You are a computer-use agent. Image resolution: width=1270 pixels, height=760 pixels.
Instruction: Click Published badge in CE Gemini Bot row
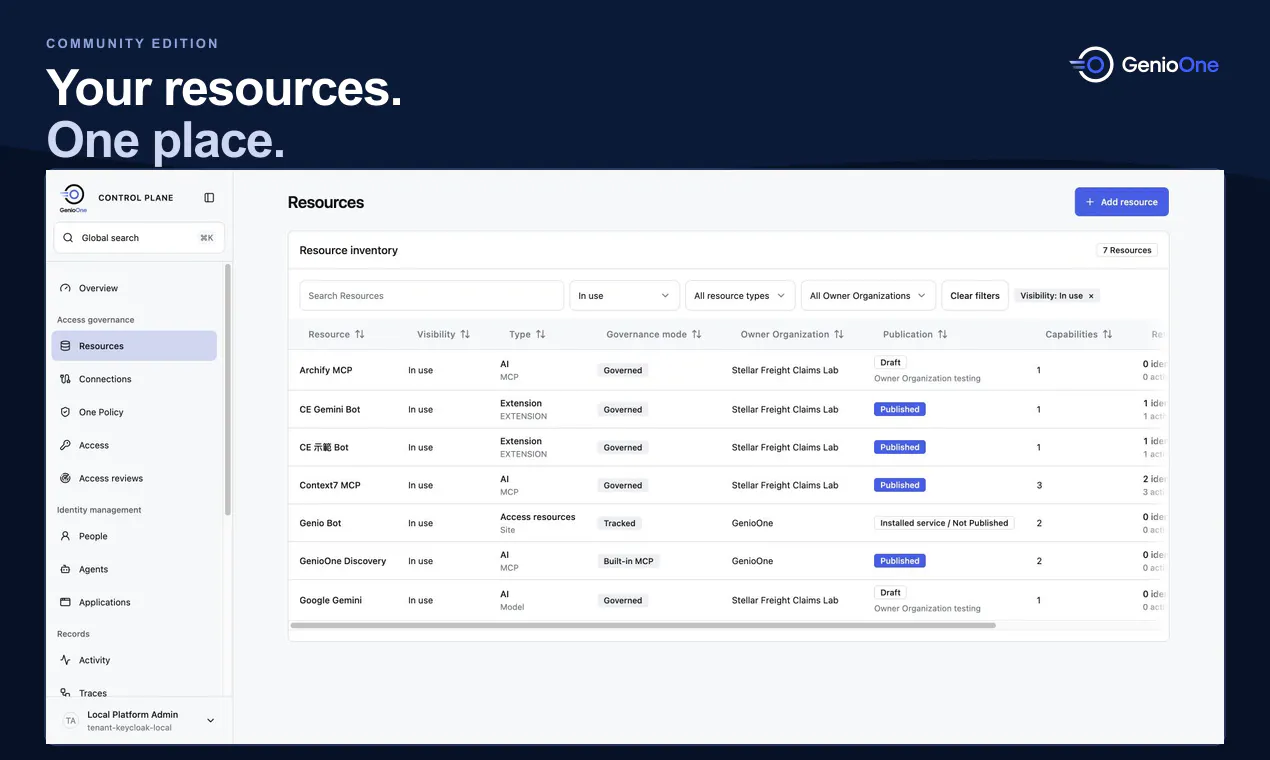pyautogui.click(x=900, y=409)
